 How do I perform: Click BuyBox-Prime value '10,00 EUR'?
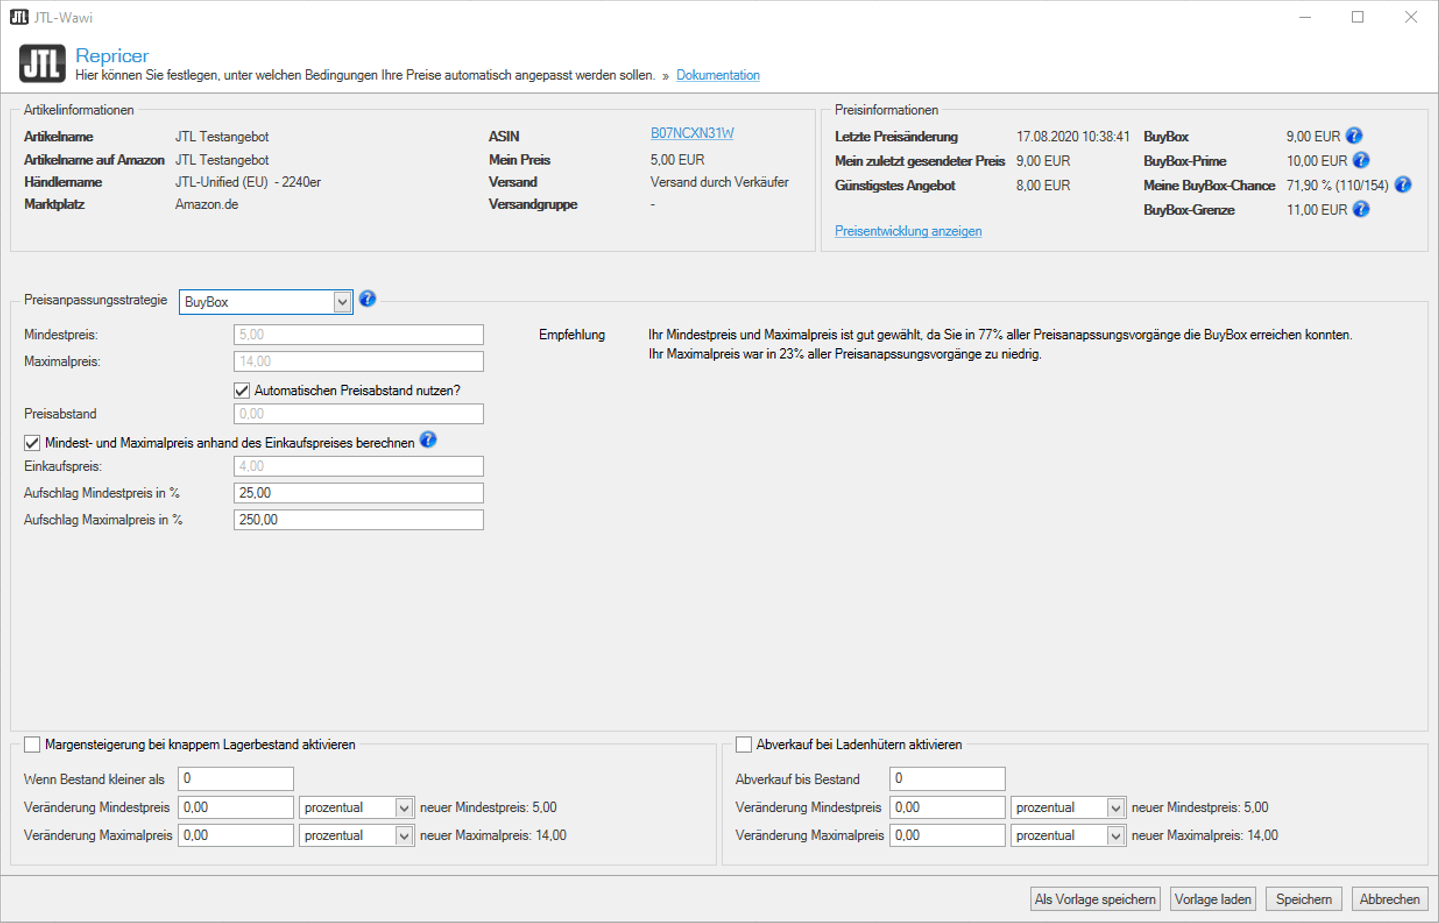tap(1316, 161)
